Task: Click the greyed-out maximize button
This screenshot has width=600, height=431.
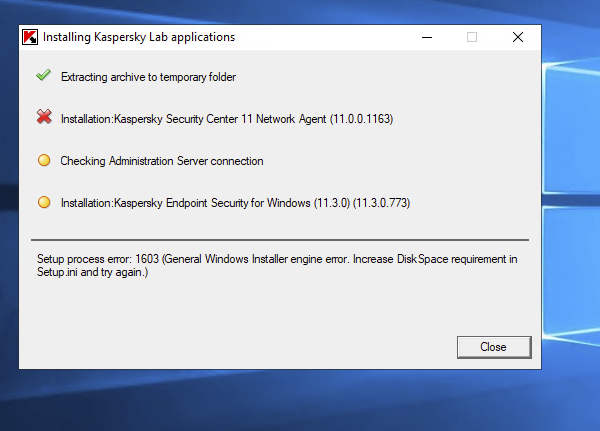Action: (472, 37)
